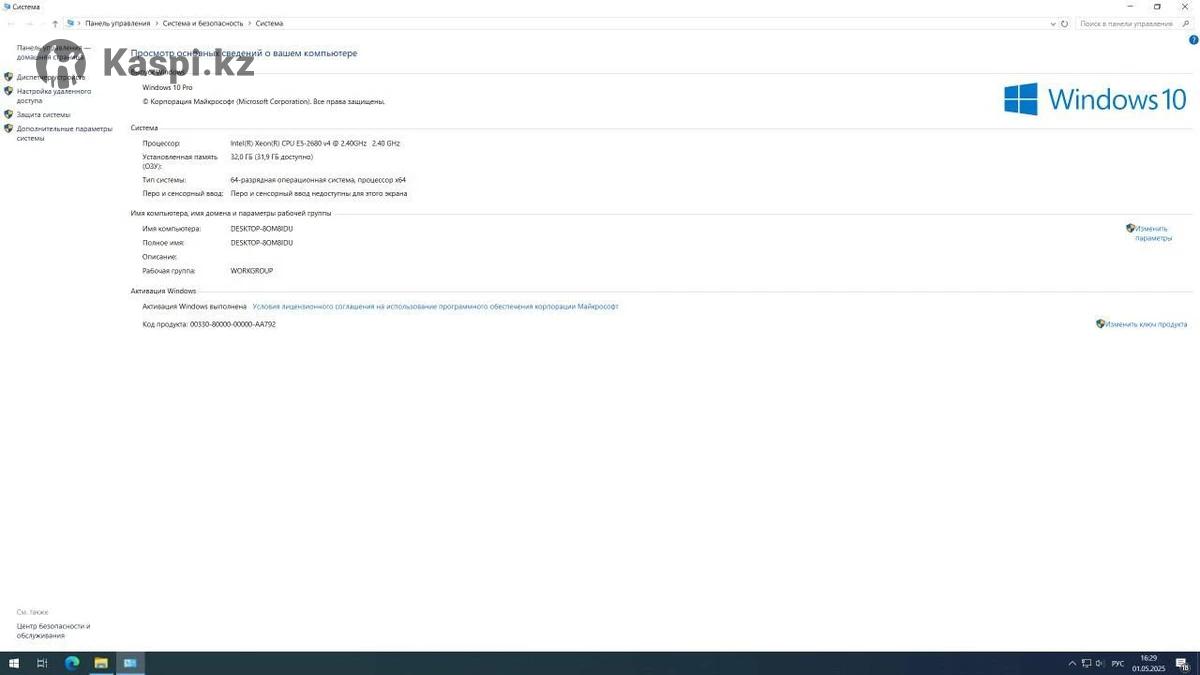Screen dimensions: 1200x675
Task: Click the Windows 10 Pro edition text
Action: click(167, 88)
